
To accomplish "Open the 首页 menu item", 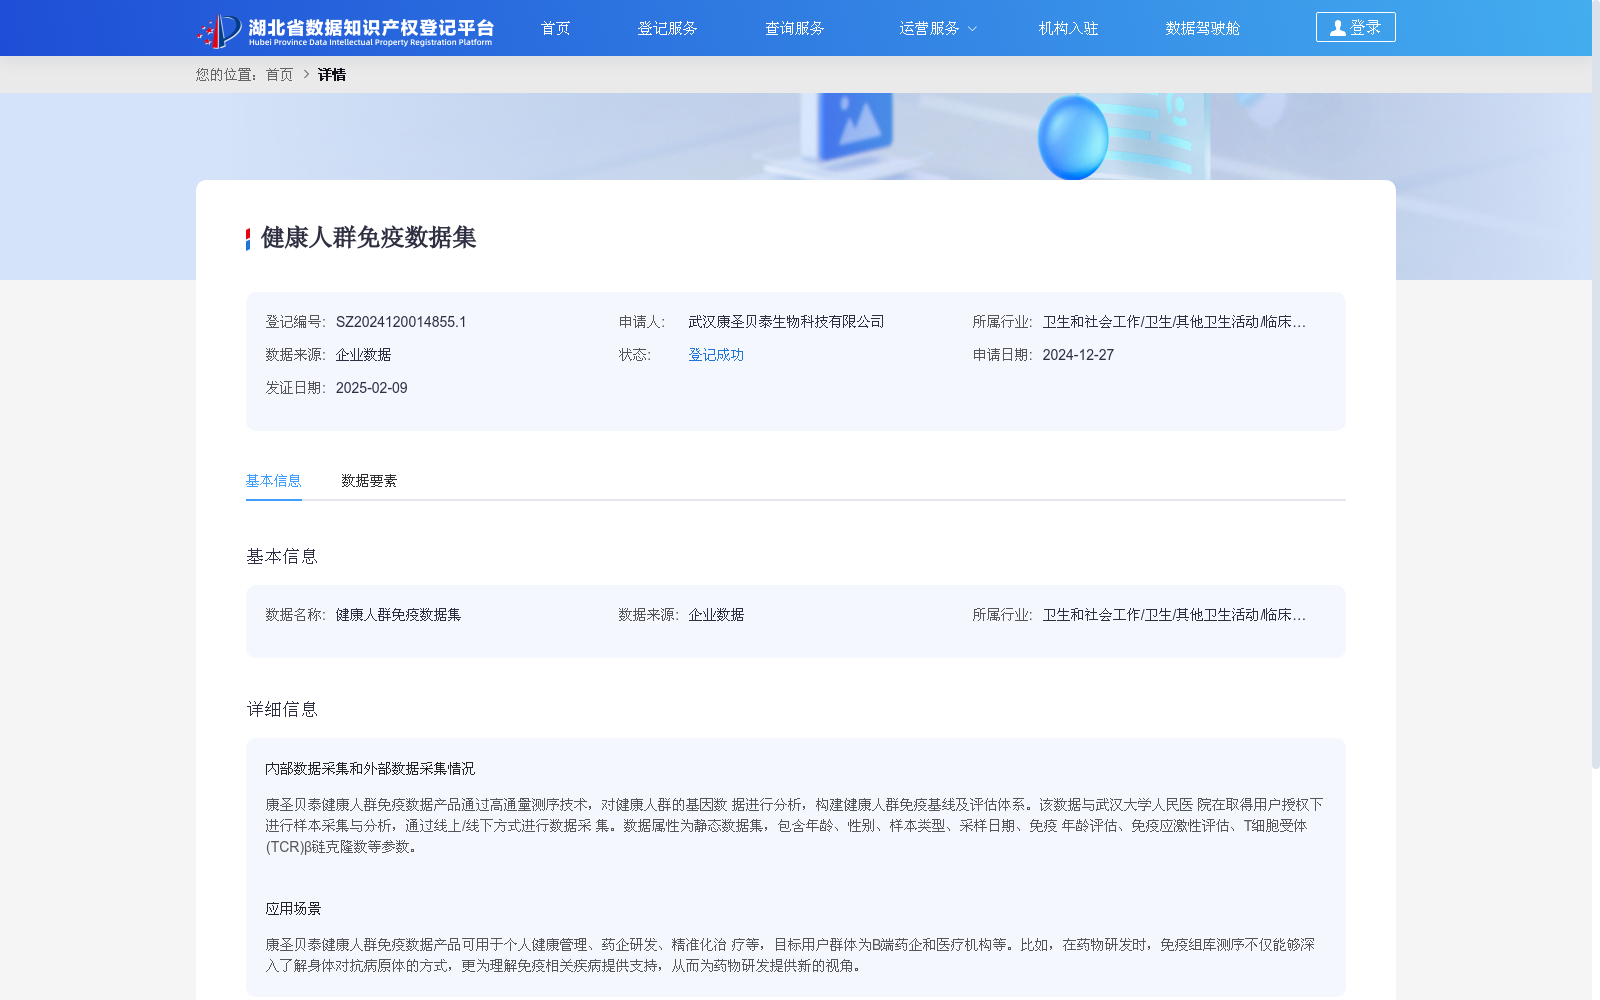I will (555, 28).
